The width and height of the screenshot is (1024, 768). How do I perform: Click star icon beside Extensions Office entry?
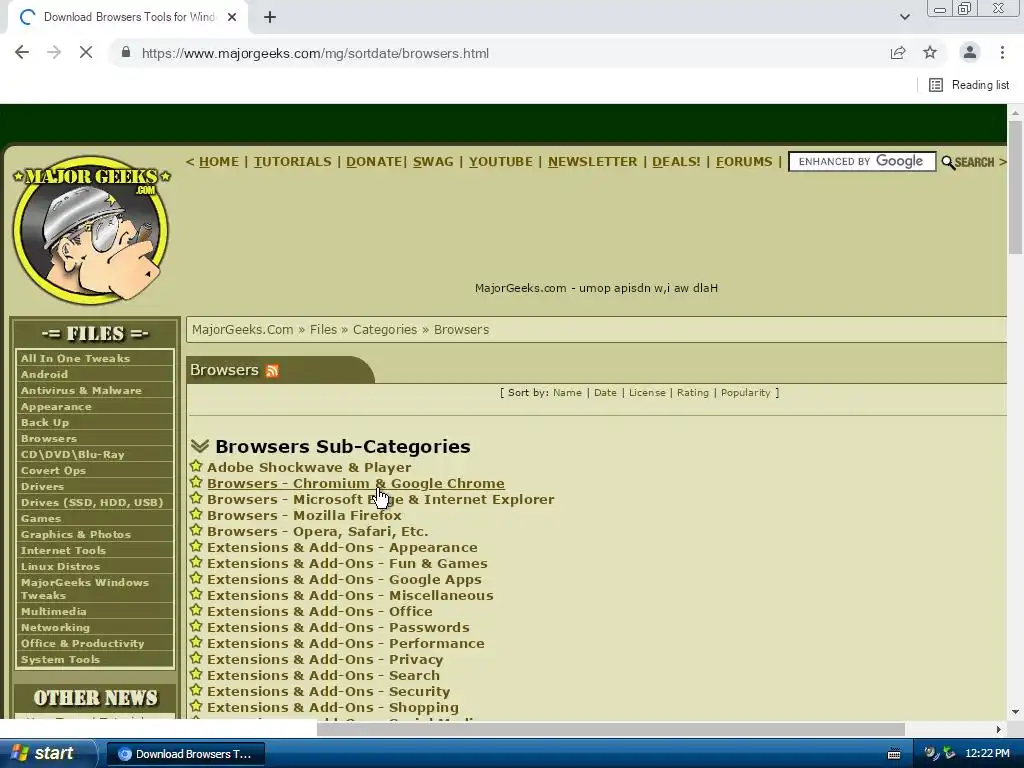(x=196, y=610)
